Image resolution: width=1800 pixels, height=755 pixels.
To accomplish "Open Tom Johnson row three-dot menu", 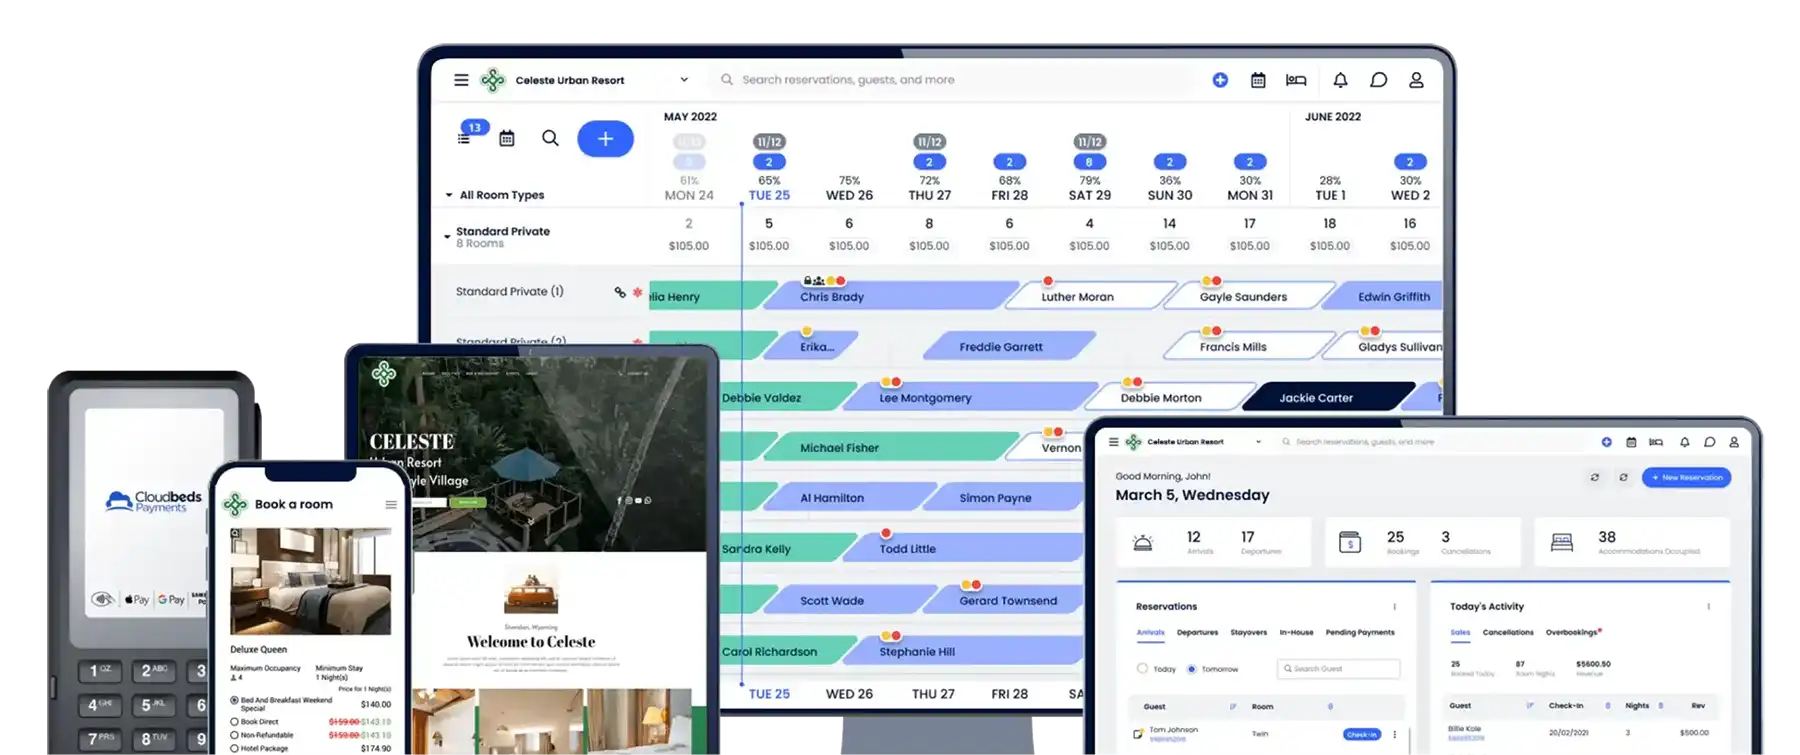I will 1394,734.
